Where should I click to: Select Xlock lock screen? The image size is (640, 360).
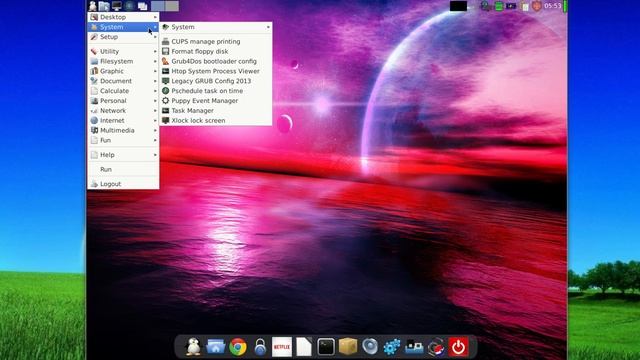(216, 120)
